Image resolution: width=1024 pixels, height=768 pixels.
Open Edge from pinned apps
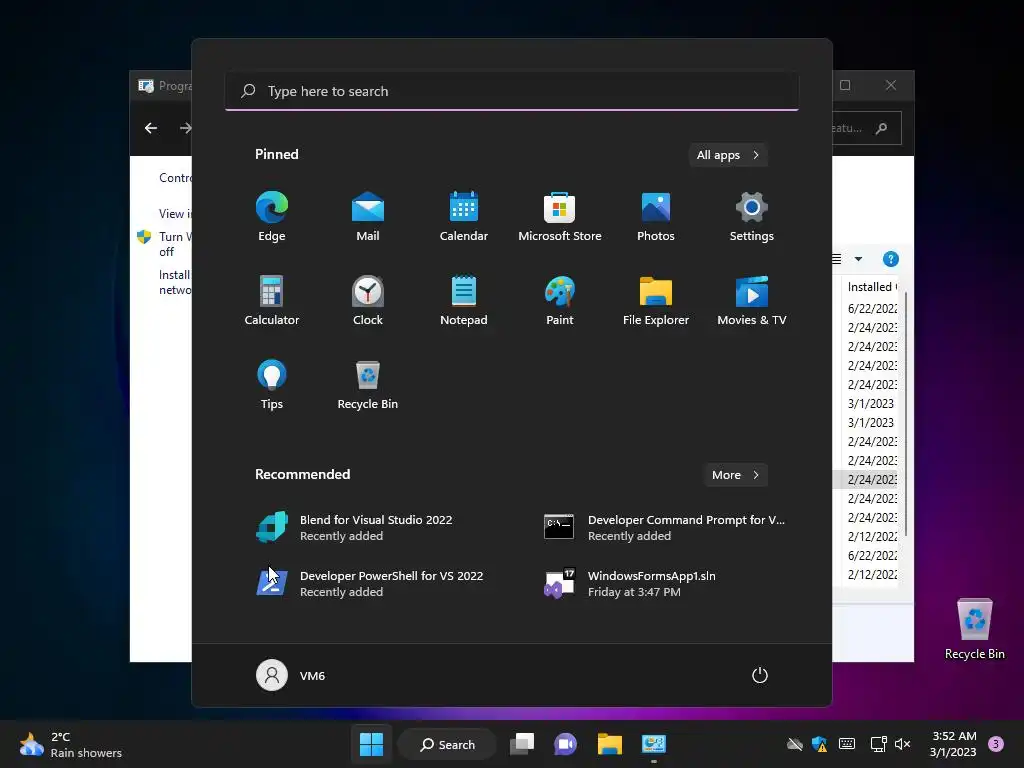tap(272, 217)
